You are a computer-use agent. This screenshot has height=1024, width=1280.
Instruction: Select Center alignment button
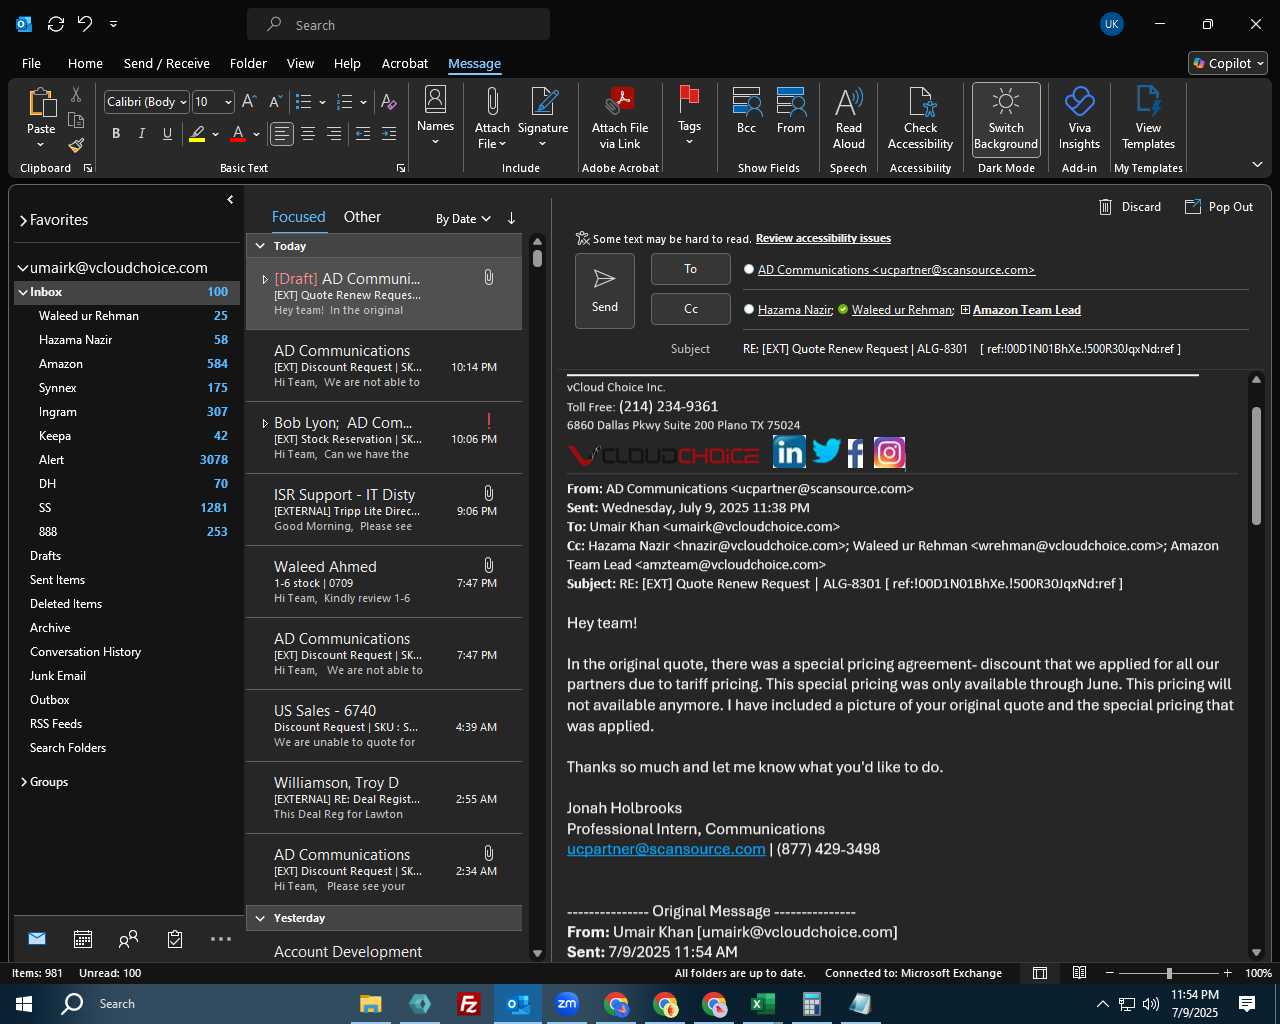pos(308,134)
